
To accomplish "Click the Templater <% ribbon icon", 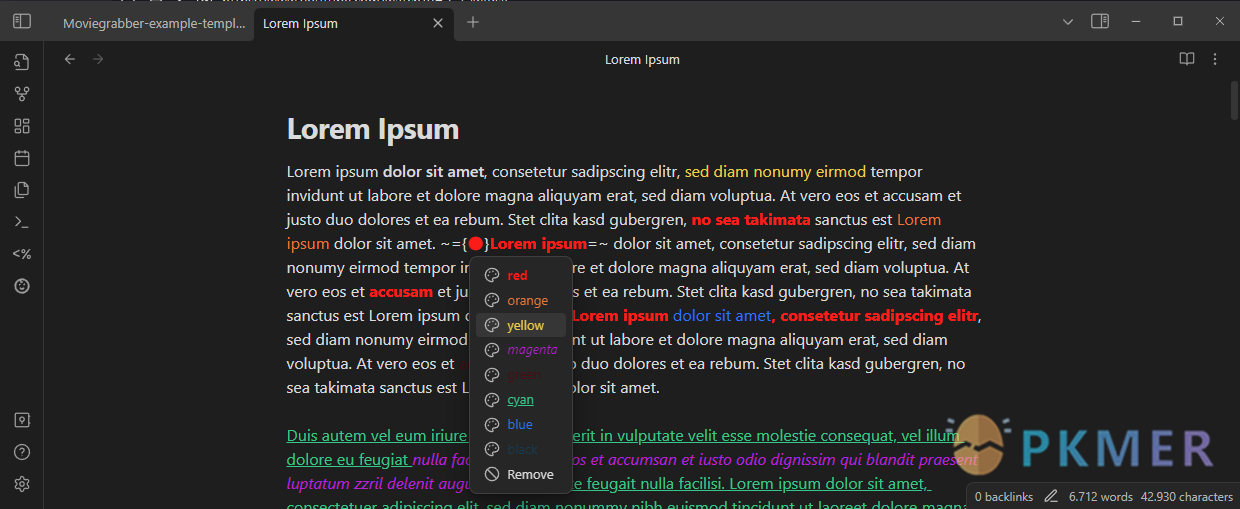I will (x=22, y=254).
